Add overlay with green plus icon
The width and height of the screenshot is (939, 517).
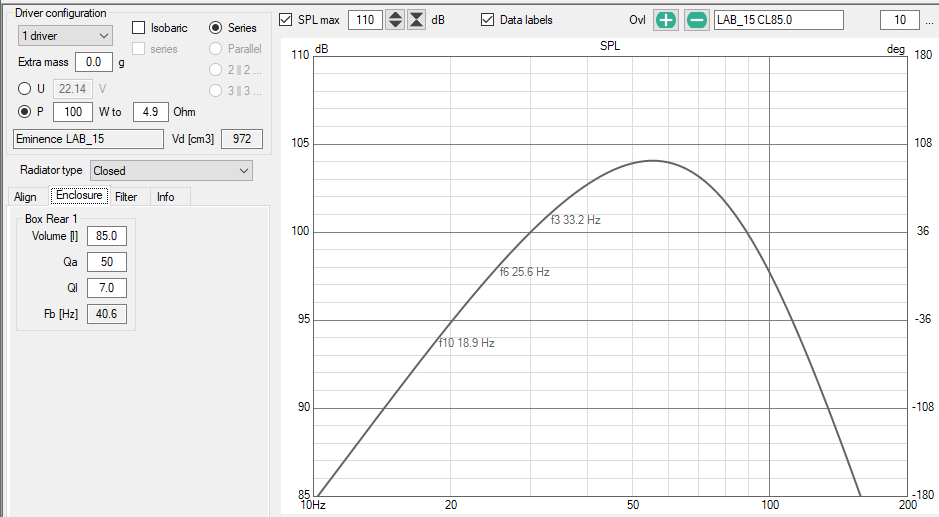(665, 20)
